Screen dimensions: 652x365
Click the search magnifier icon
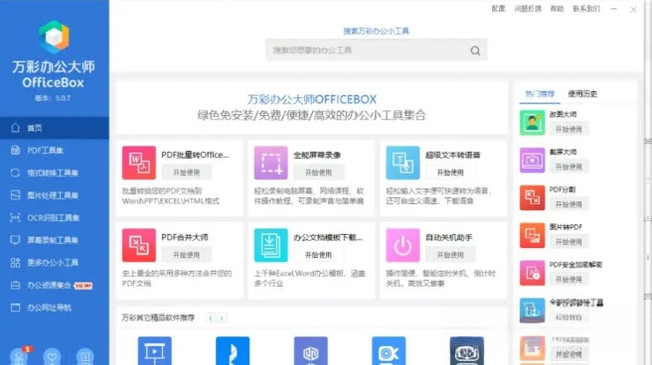[475, 51]
